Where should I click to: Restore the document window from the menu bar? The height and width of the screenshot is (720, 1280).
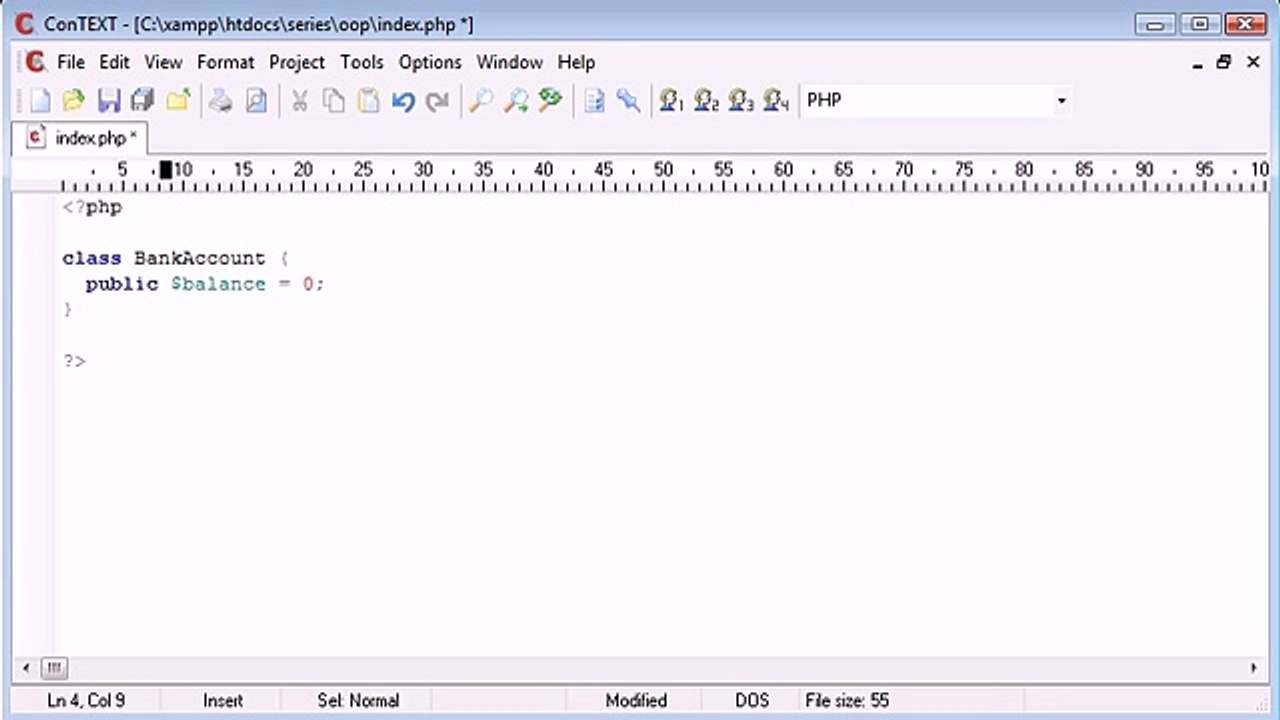[1224, 62]
